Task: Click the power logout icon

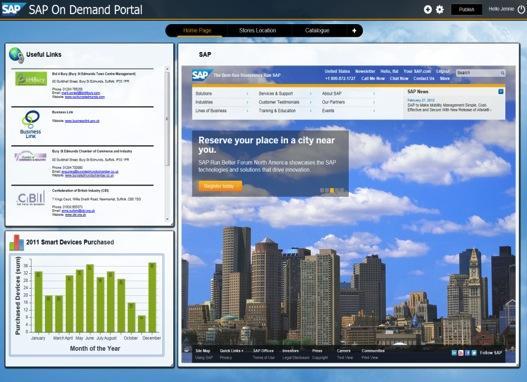Action: (521, 9)
